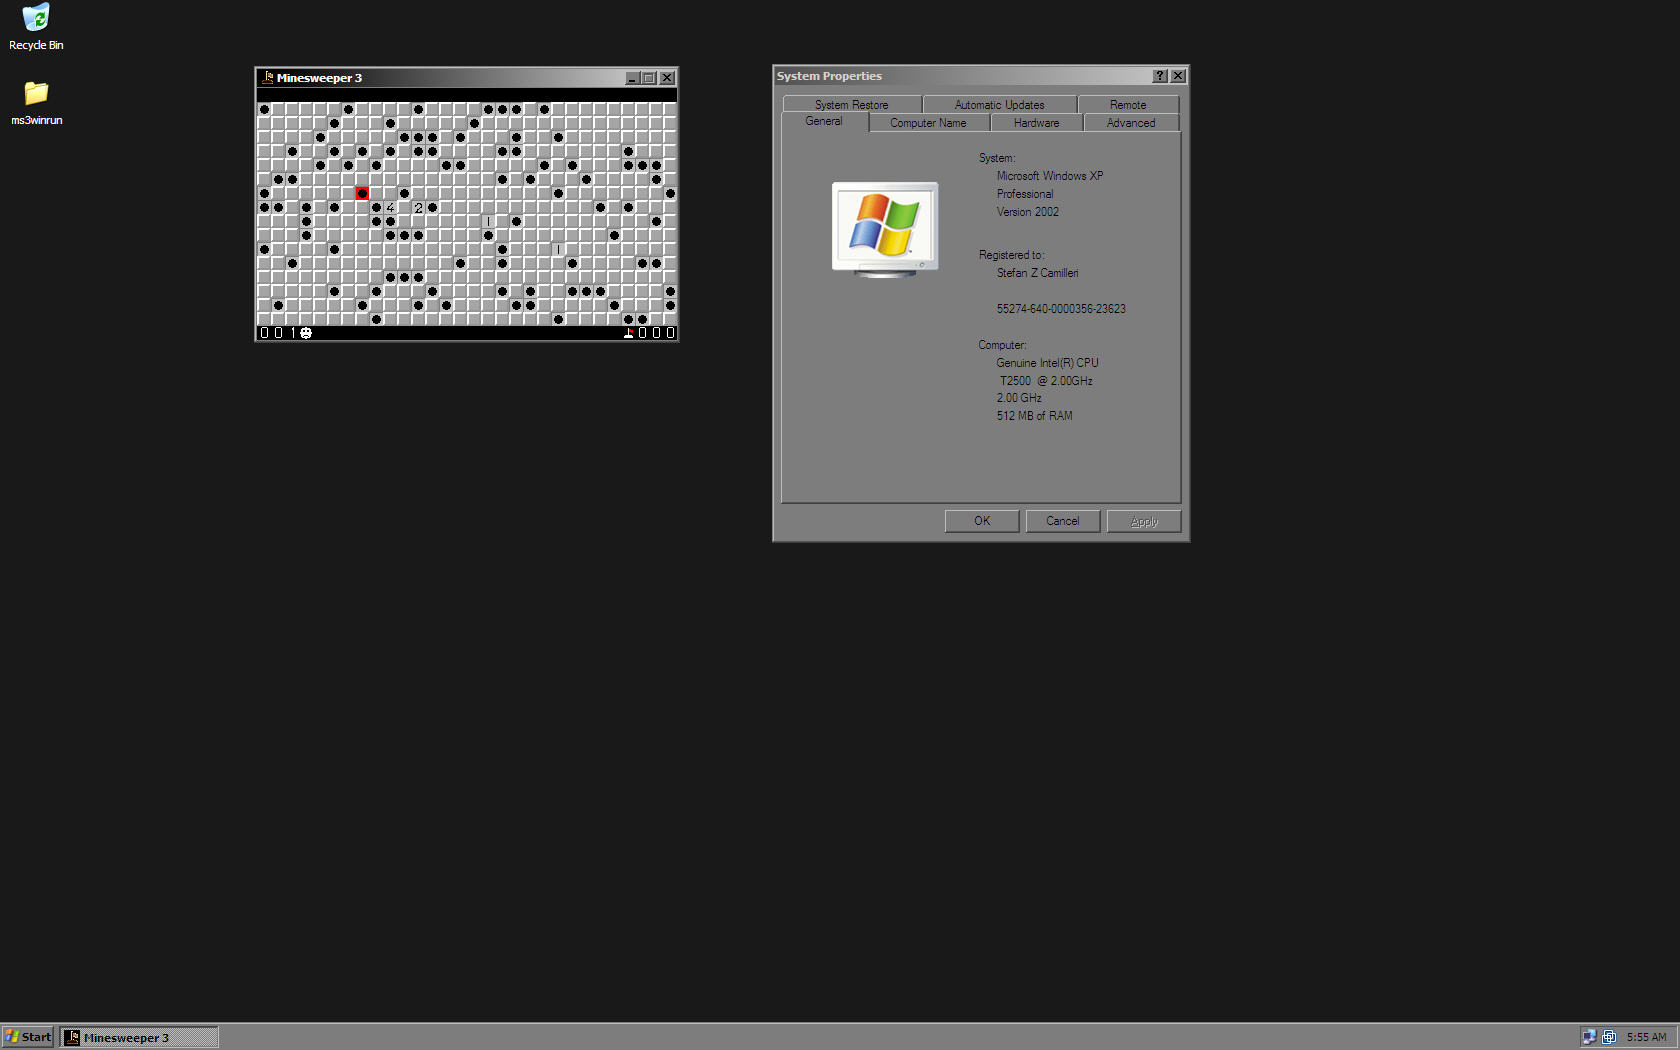Image resolution: width=1680 pixels, height=1050 pixels.
Task: Click the revealed number 2 cell
Action: pos(418,208)
